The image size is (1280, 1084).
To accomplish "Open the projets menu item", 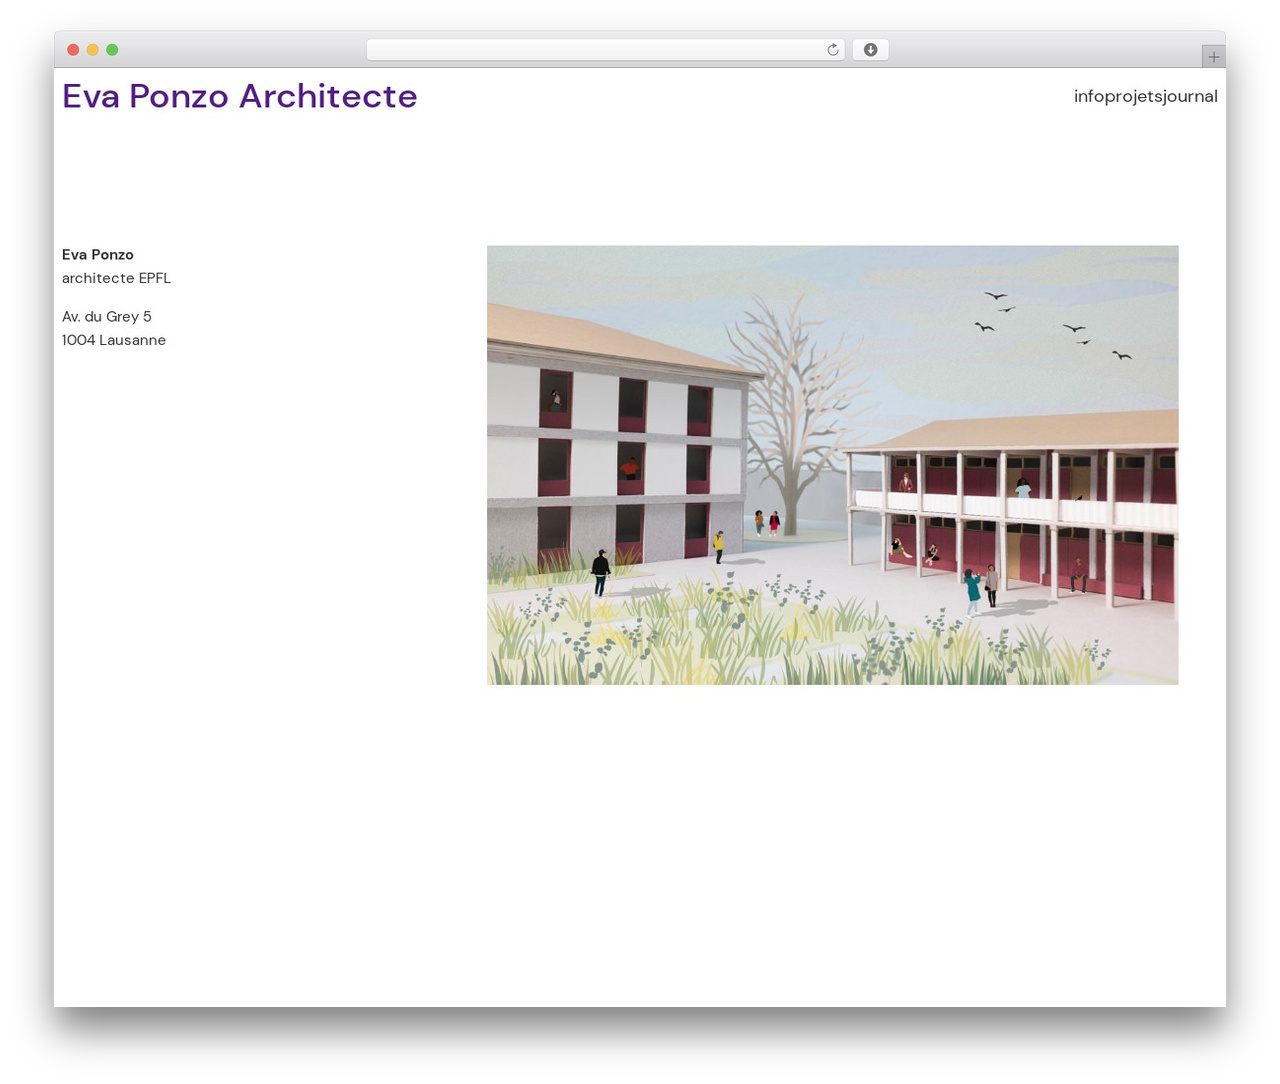I will (x=1134, y=96).
